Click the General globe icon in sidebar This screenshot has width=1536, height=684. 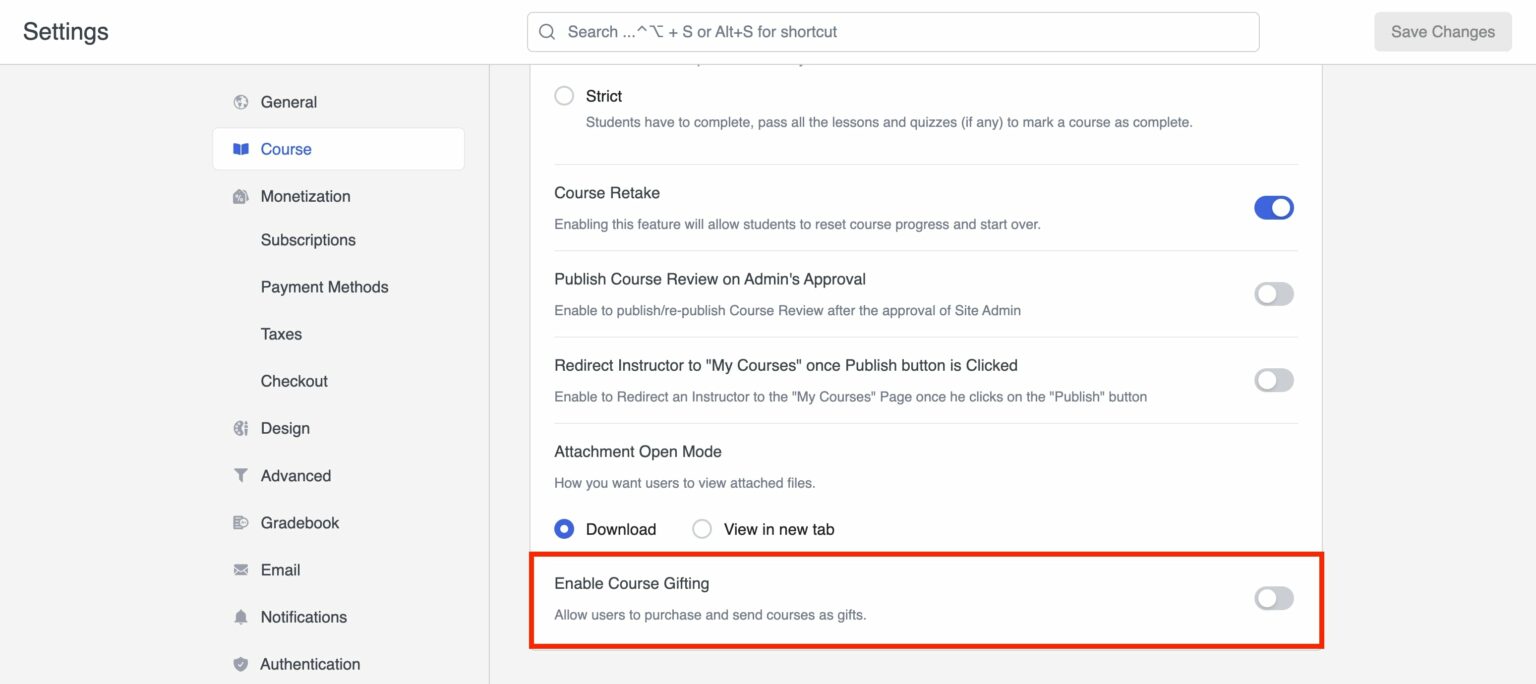(x=240, y=102)
